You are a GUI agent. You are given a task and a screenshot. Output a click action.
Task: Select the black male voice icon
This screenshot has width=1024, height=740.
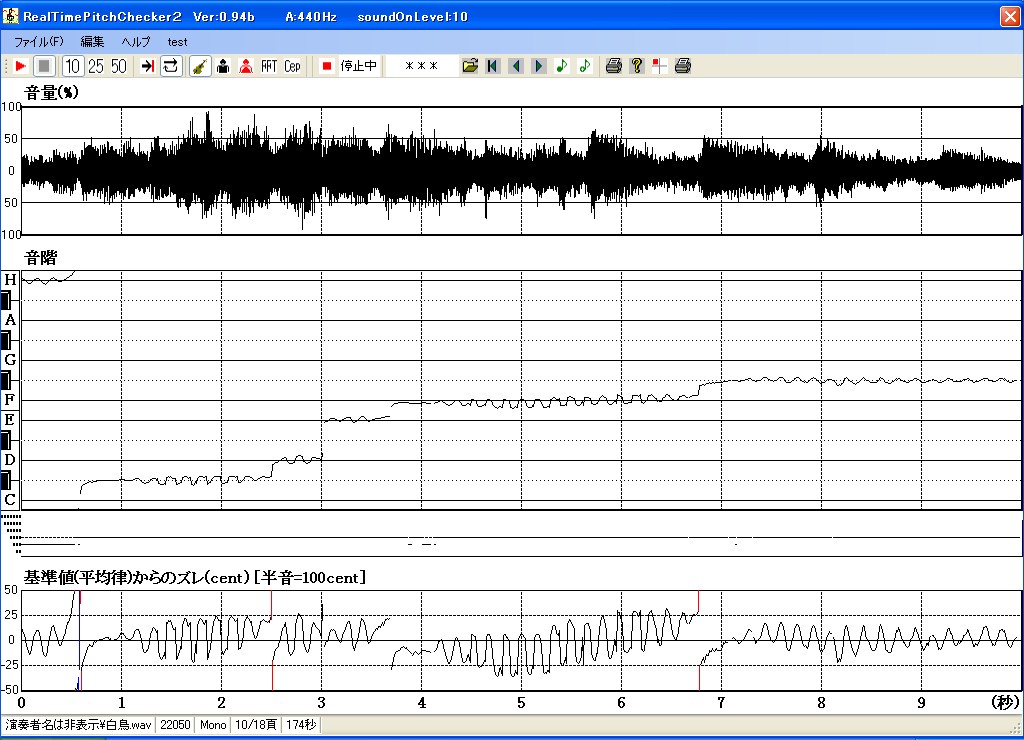click(x=223, y=66)
